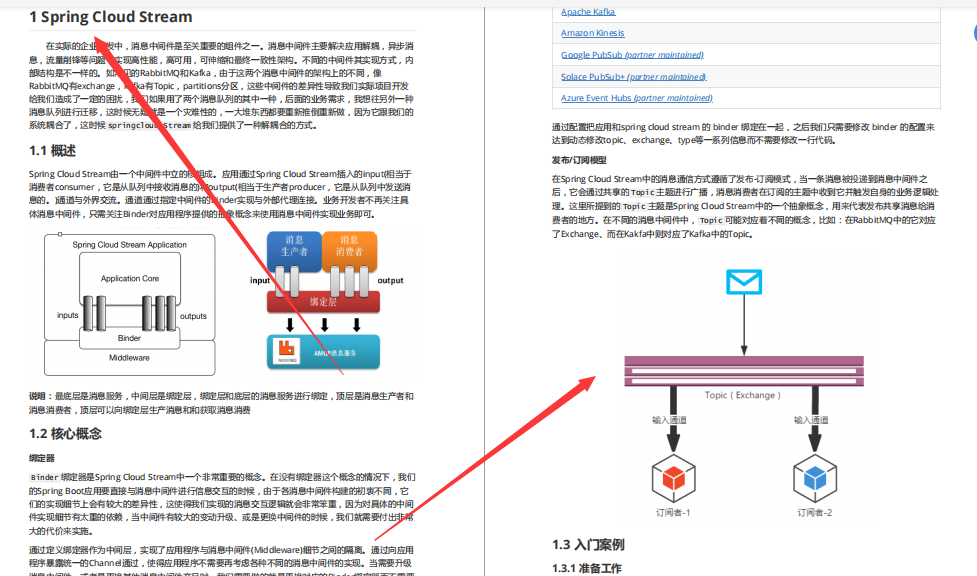Viewport: 977px width, 576px height.
Task: Click the bold input label beside producer
Action: (x=260, y=281)
